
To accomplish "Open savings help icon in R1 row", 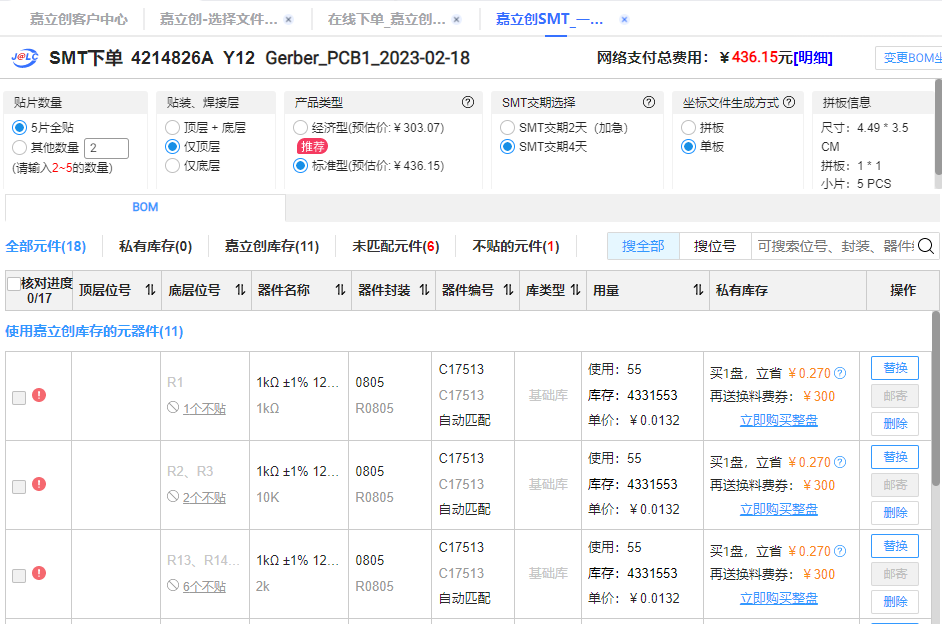I will (x=840, y=374).
